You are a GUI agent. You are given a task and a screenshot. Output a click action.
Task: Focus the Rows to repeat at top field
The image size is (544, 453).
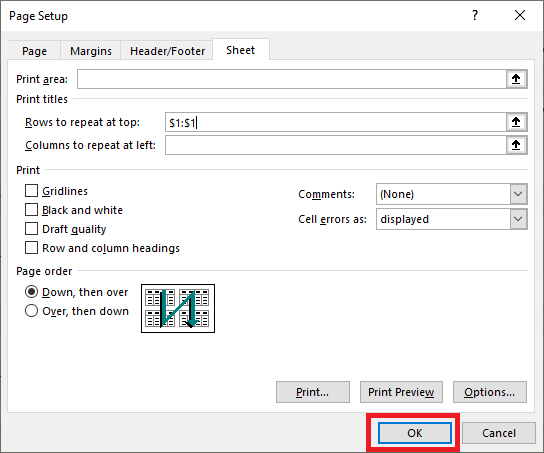[x=335, y=122]
